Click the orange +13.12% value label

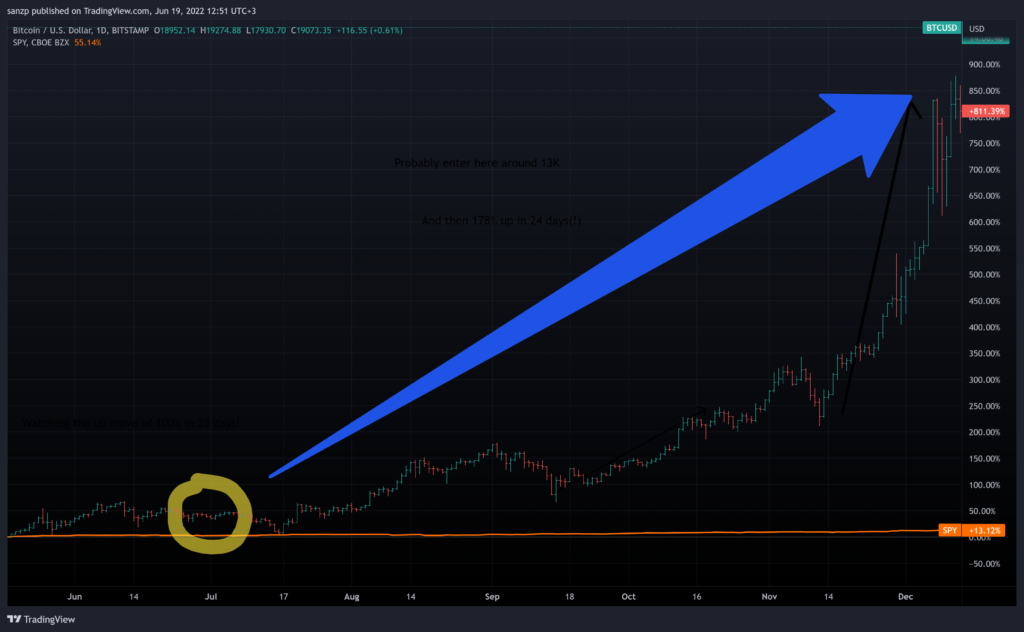pos(983,530)
